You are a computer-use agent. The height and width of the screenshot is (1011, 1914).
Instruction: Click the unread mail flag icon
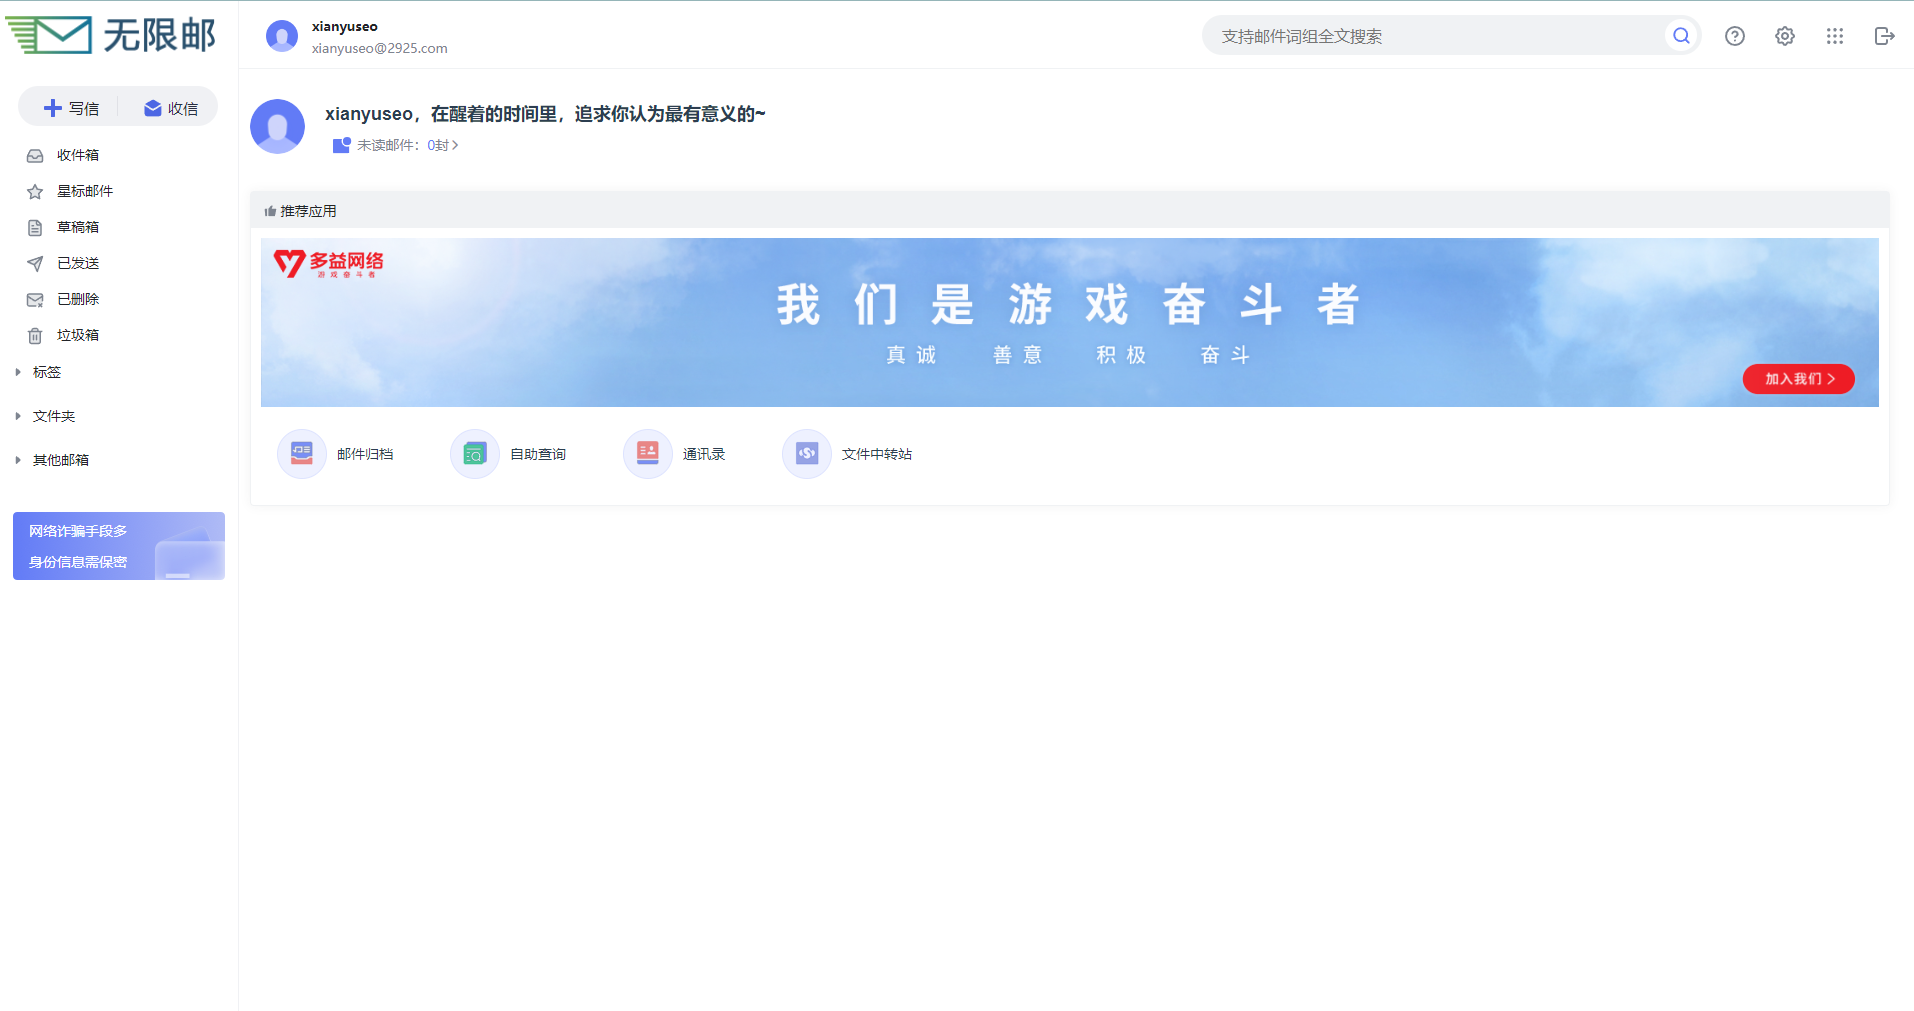(342, 145)
